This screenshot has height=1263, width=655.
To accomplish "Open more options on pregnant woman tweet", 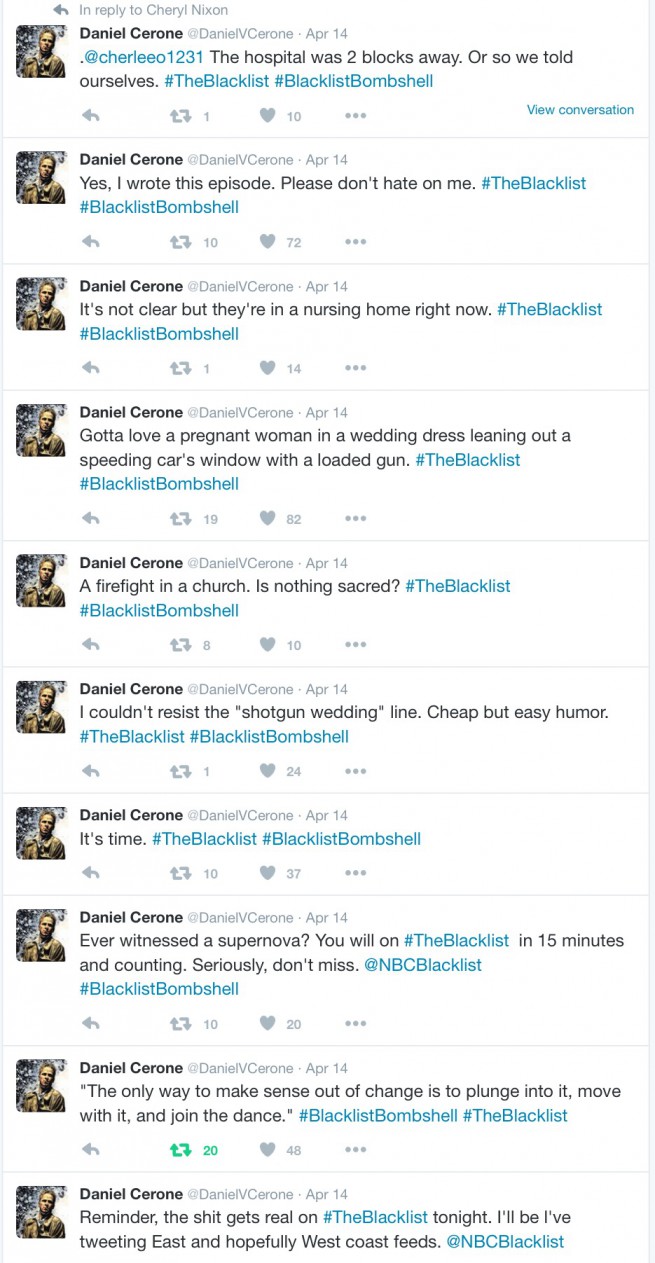I will [355, 518].
